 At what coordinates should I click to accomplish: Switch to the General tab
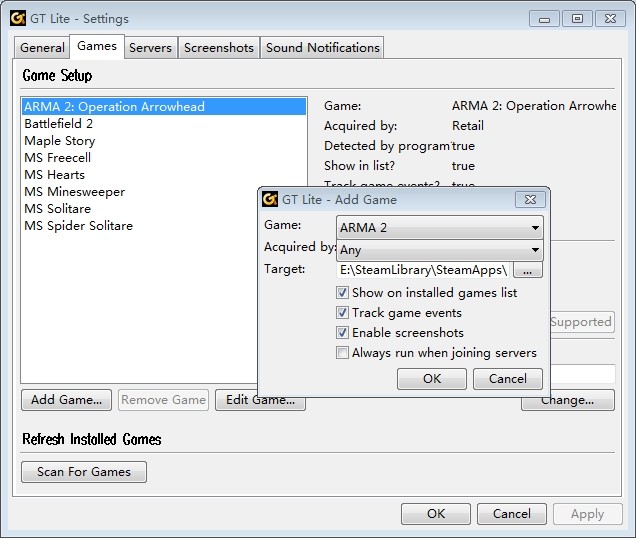coord(42,48)
